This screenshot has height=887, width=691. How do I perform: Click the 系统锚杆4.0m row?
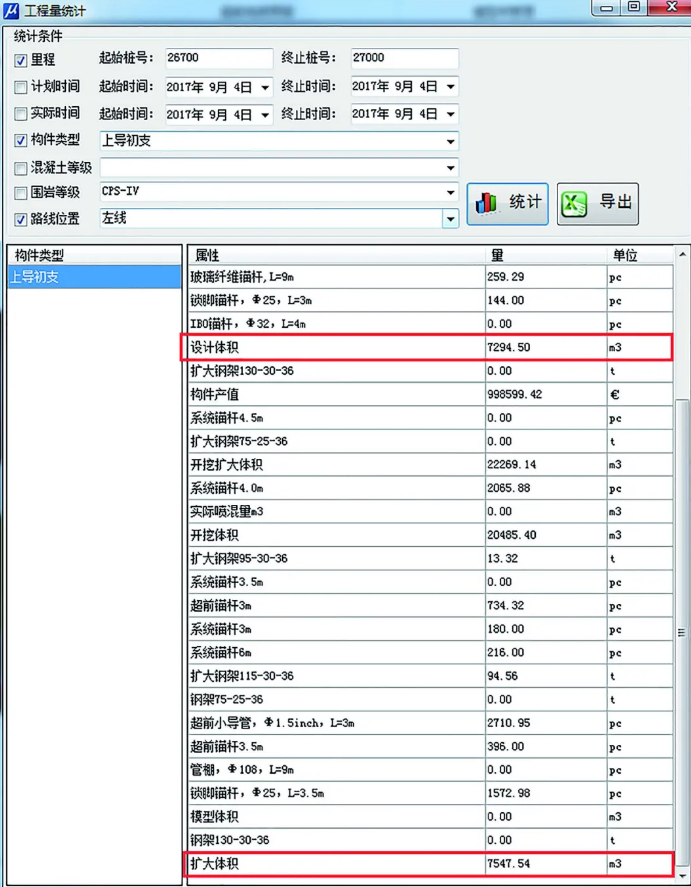[x=431, y=488]
